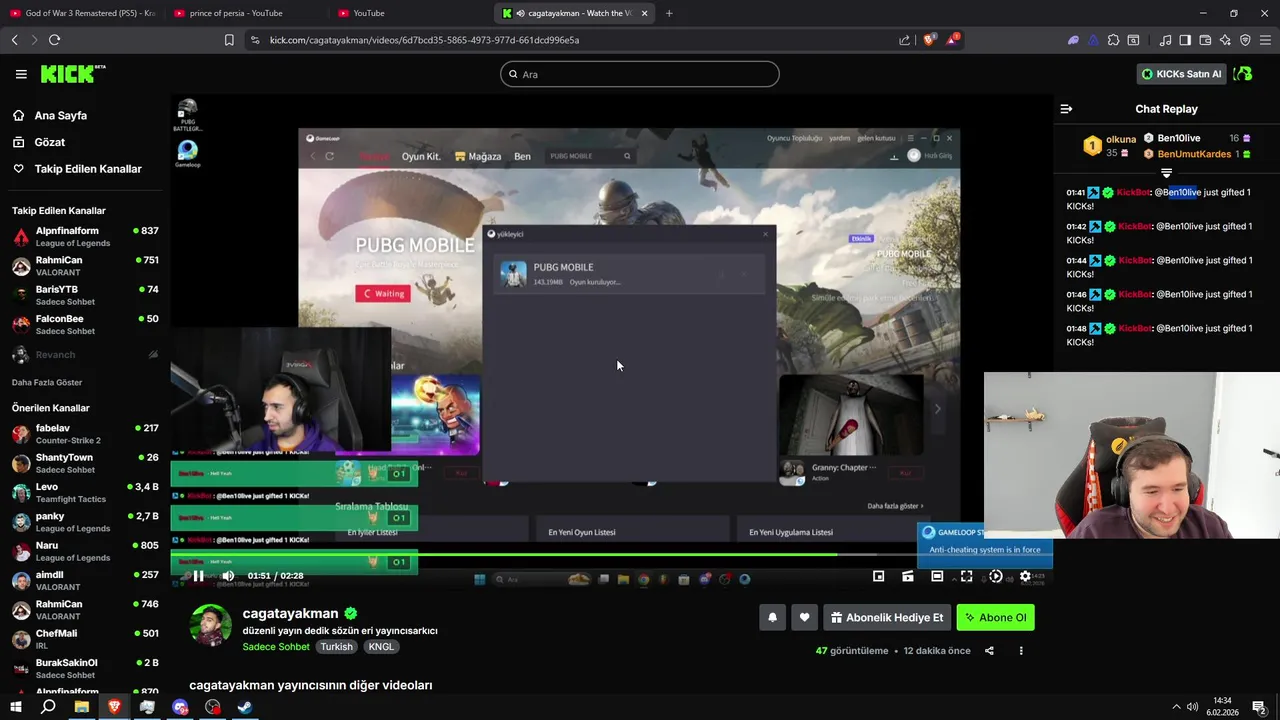The height and width of the screenshot is (720, 1280).
Task: Click the kick.com address bar URL
Action: coord(424,40)
